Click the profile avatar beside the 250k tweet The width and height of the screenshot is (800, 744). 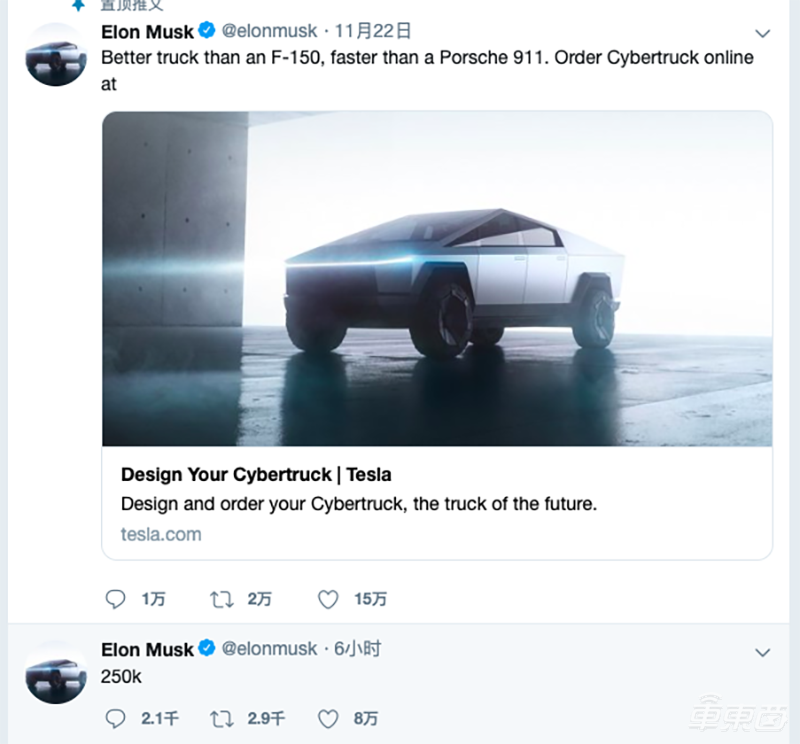[56, 673]
